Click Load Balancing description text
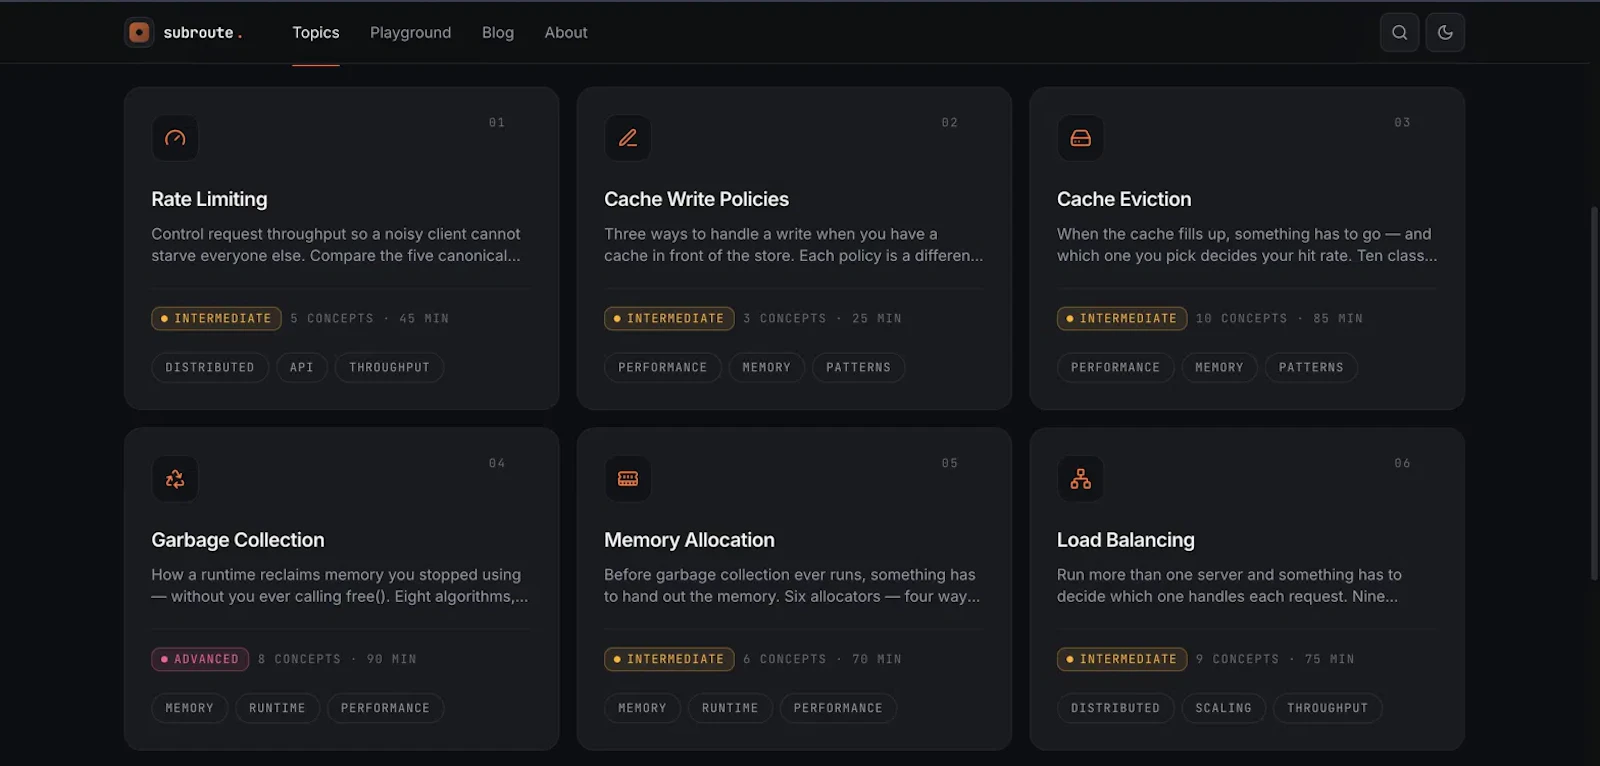This screenshot has height=766, width=1600. pos(1229,586)
